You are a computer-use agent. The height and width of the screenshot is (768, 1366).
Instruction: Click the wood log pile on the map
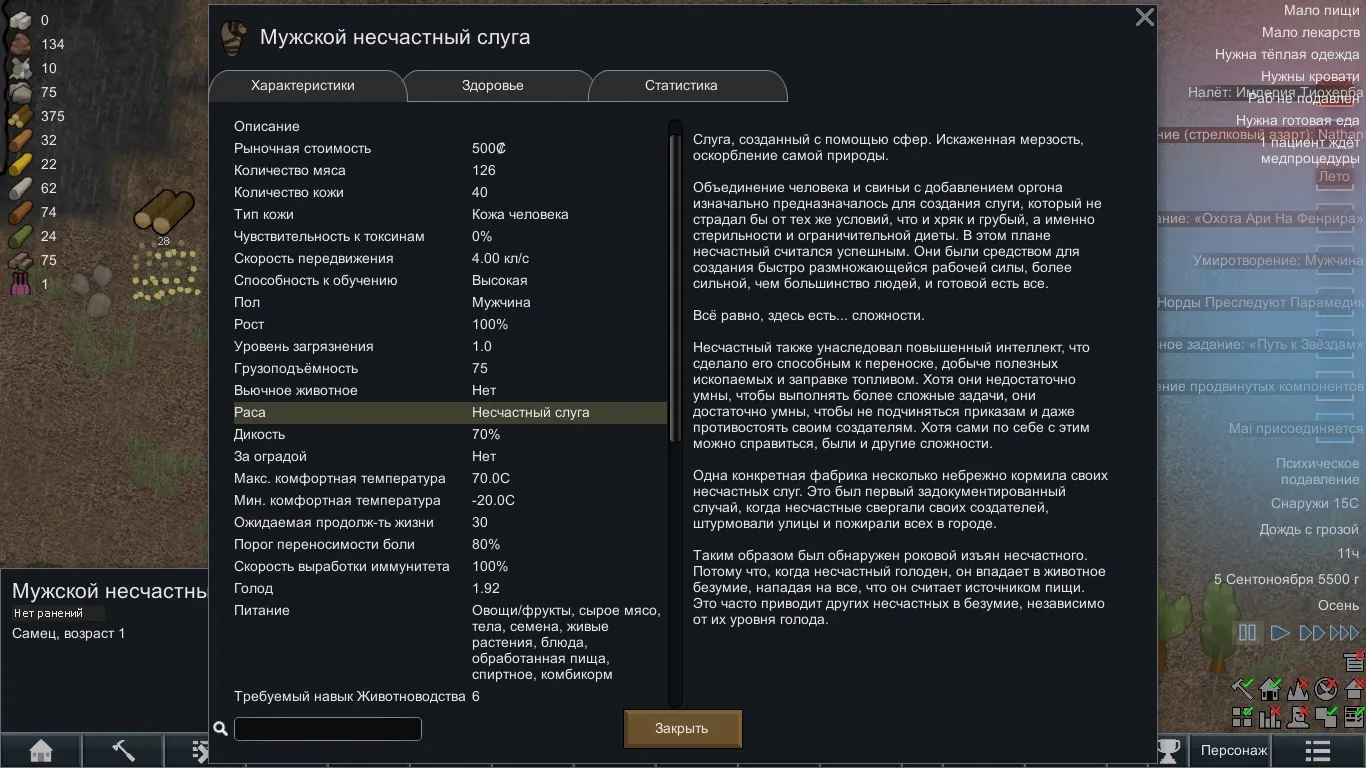coord(164,212)
